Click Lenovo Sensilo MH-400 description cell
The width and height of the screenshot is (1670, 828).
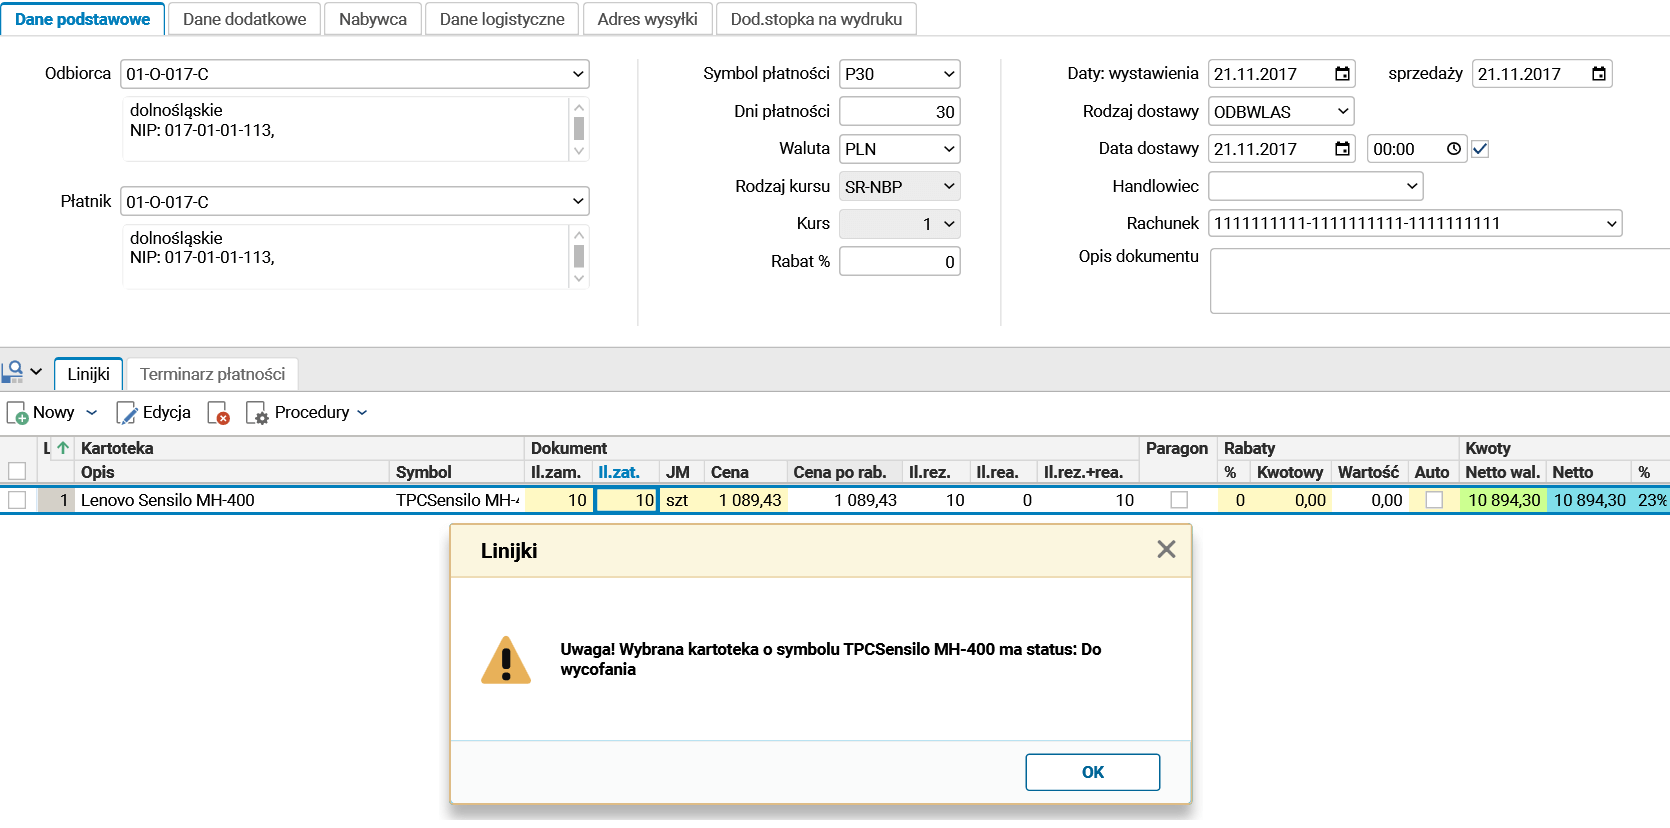click(232, 500)
